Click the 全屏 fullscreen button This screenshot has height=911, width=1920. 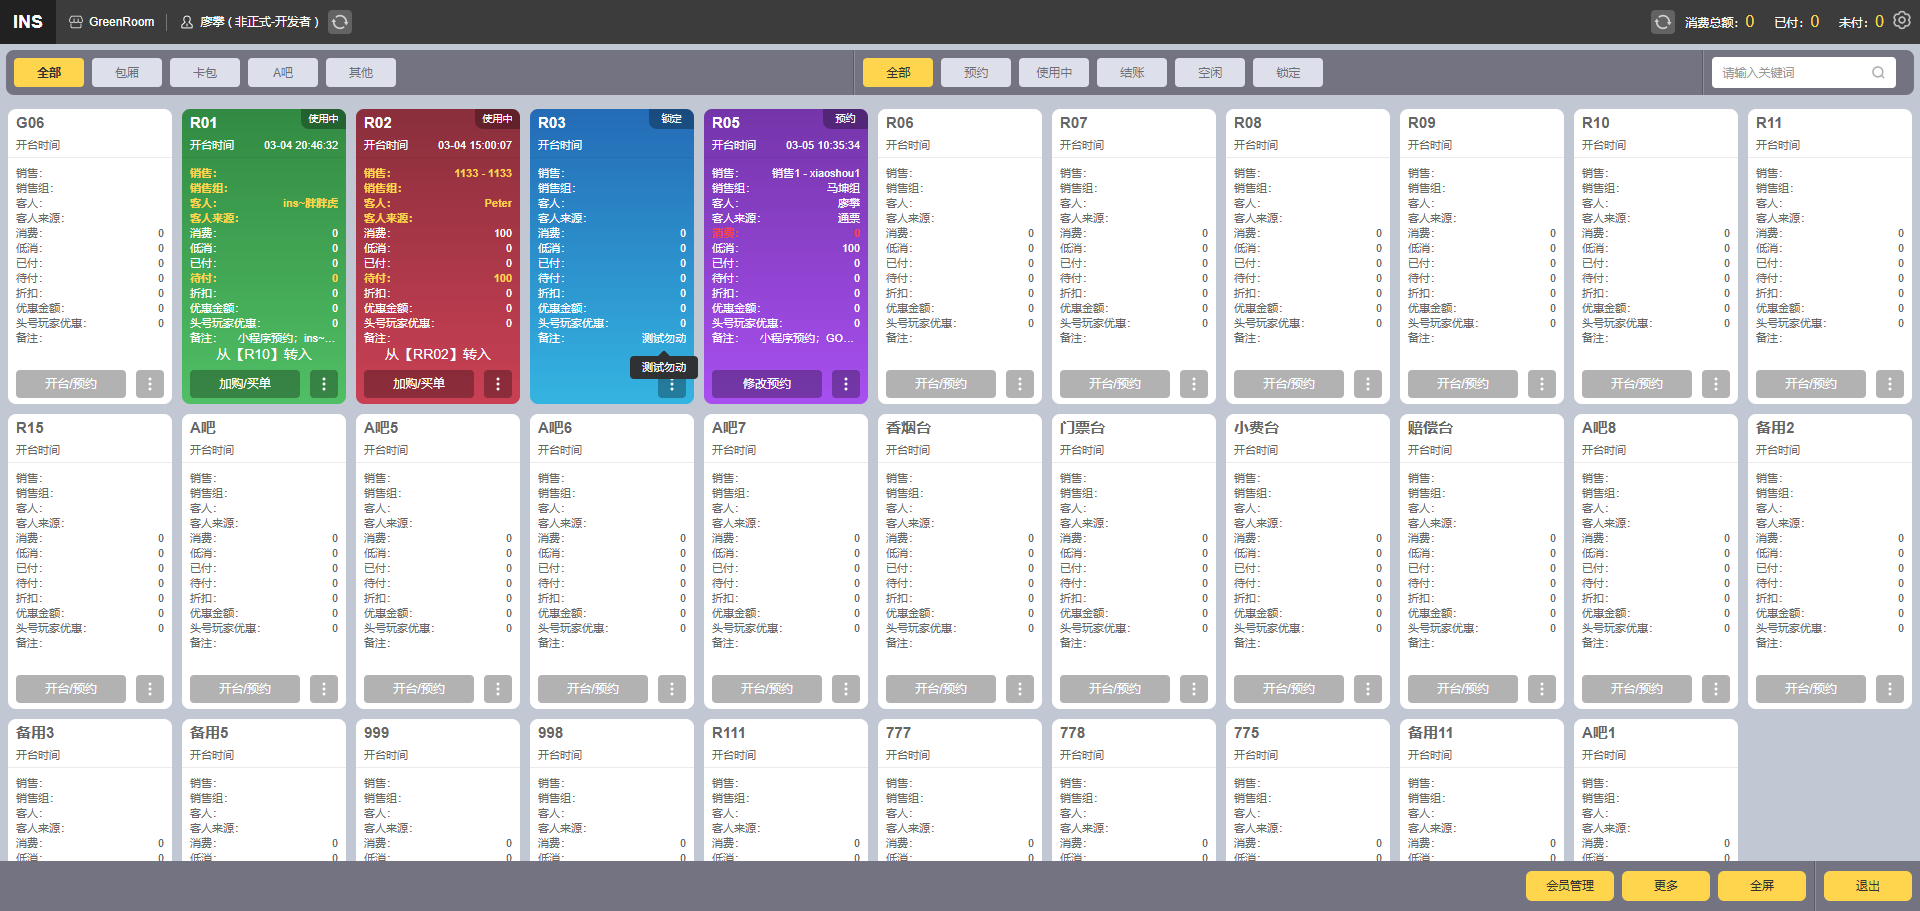click(1762, 886)
